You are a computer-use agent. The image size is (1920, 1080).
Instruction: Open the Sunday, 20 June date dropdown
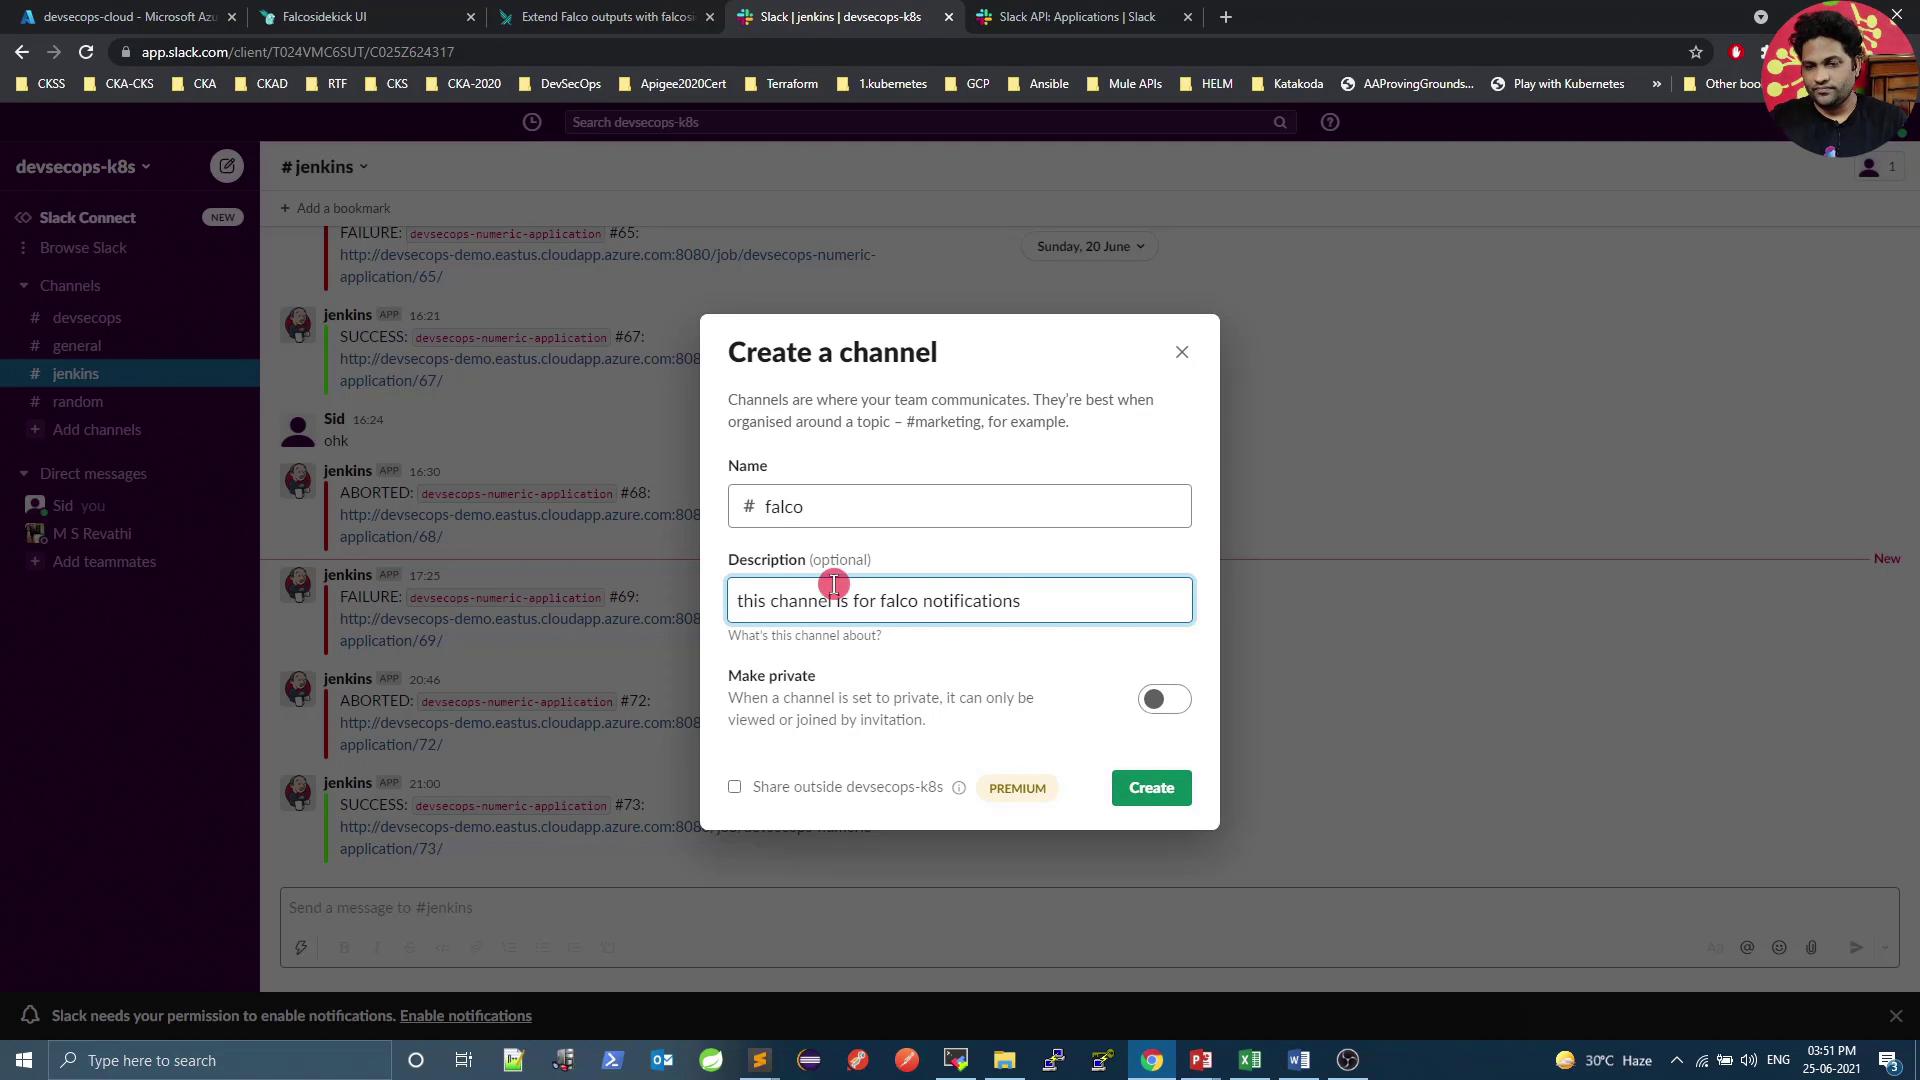click(1090, 246)
